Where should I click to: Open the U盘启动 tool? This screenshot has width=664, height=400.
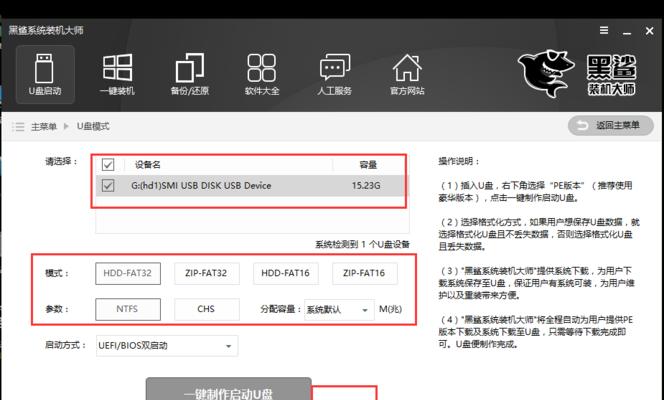click(45, 74)
